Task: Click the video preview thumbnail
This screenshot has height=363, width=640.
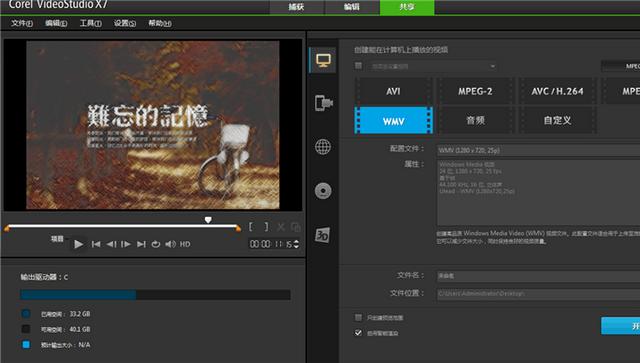Action: tap(153, 125)
